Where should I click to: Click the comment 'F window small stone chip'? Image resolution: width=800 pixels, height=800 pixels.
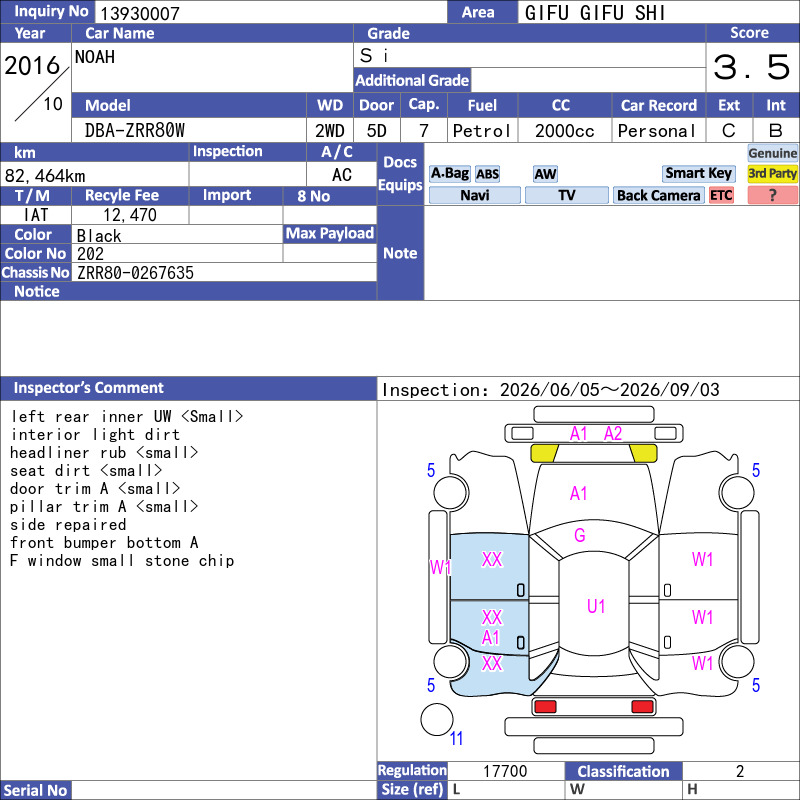(122, 561)
